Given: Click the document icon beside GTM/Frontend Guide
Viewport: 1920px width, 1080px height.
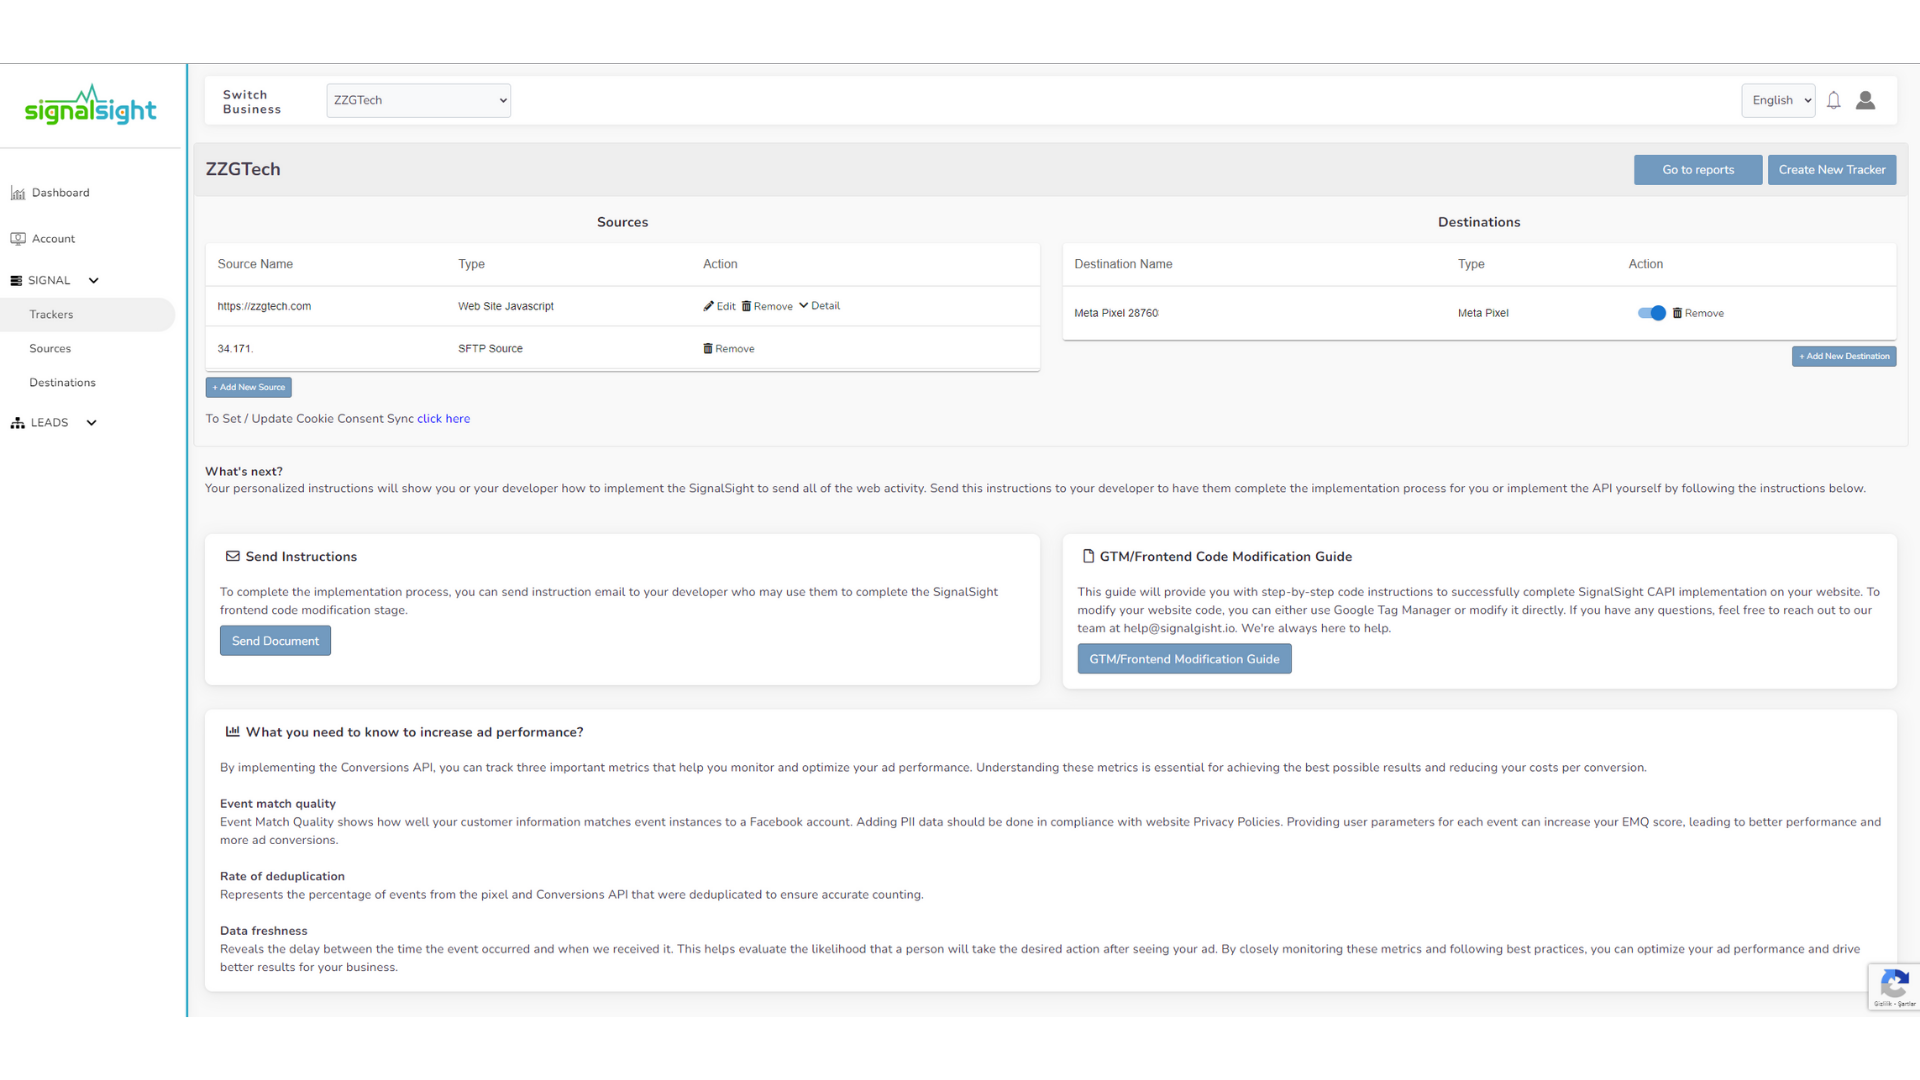Looking at the screenshot, I should tap(1088, 556).
